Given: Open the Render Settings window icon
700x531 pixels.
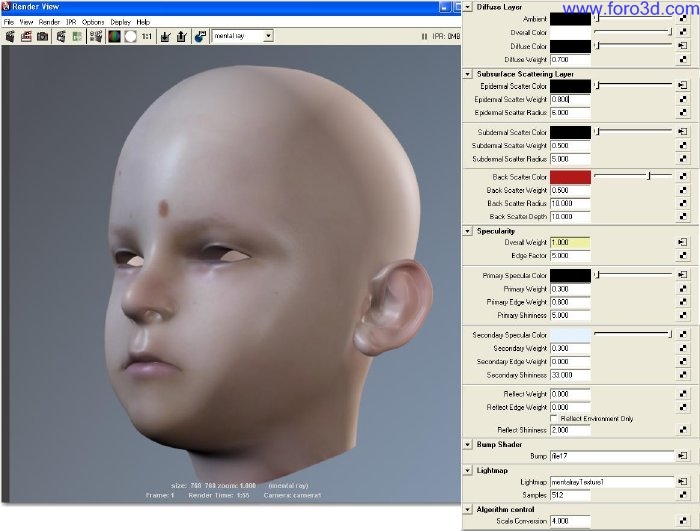Looking at the screenshot, I should [x=96, y=36].
